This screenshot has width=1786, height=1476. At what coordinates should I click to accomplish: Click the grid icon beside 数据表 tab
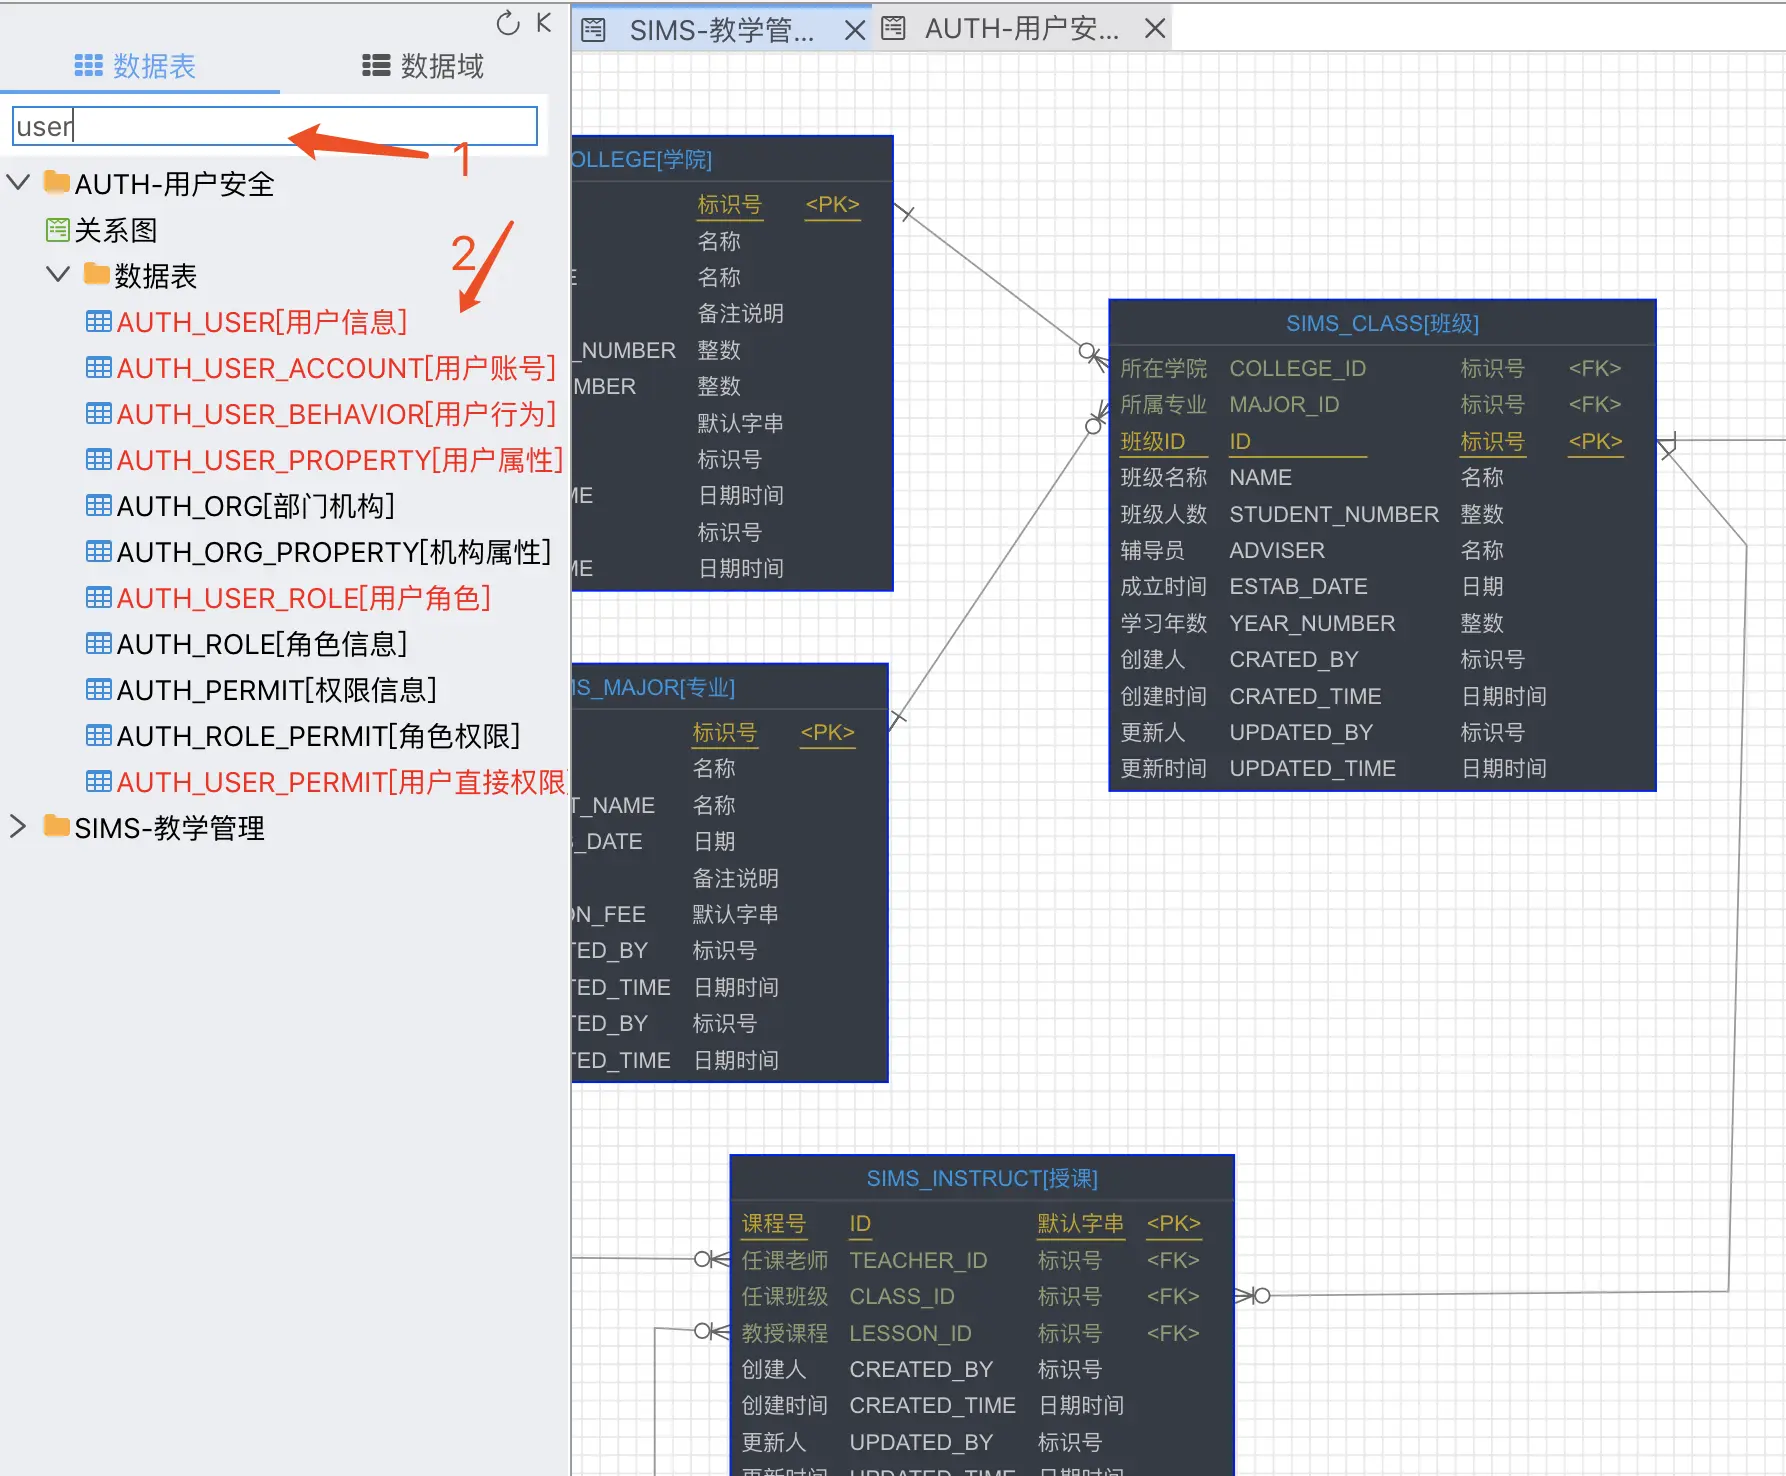89,66
